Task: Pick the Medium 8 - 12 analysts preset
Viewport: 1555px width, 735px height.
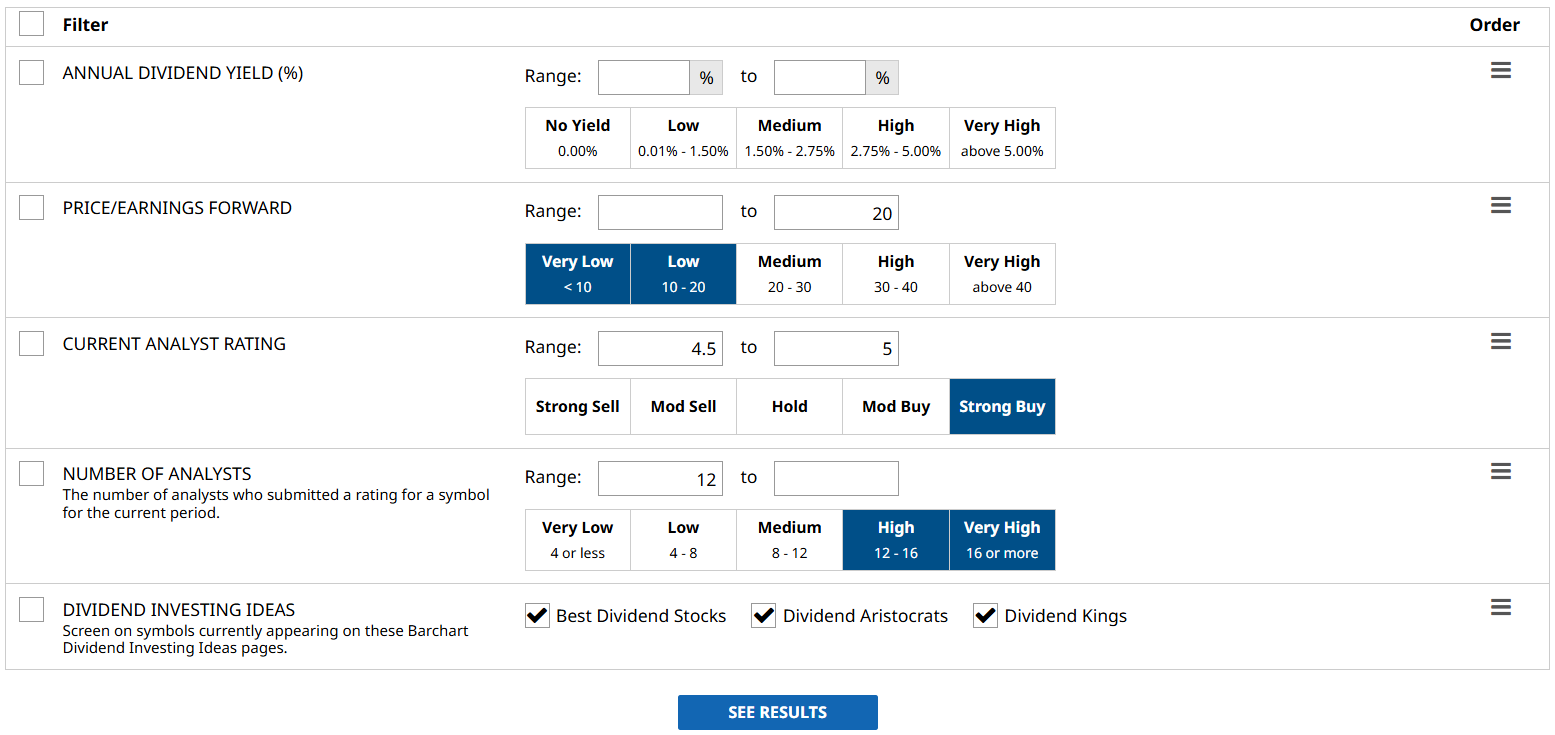Action: [x=789, y=540]
